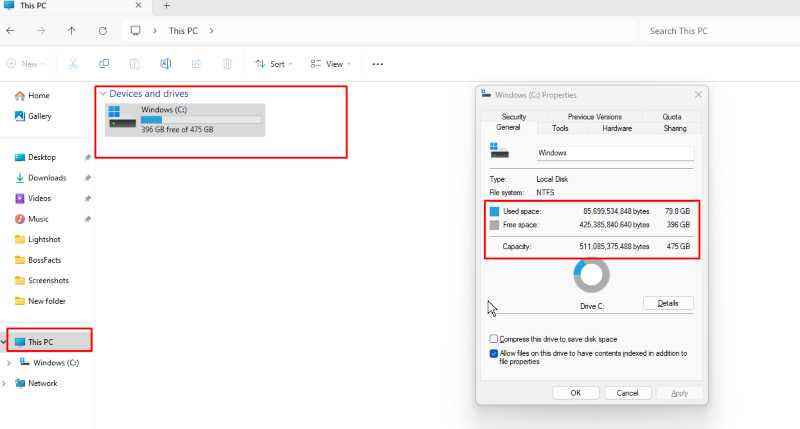Viewport: 800px width, 429px height.
Task: Click This PC in the address bar
Action: click(183, 31)
